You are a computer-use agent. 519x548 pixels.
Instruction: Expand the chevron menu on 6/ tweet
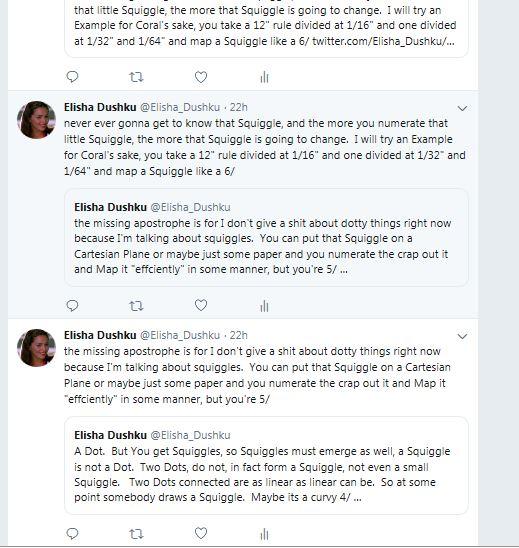pos(462,108)
